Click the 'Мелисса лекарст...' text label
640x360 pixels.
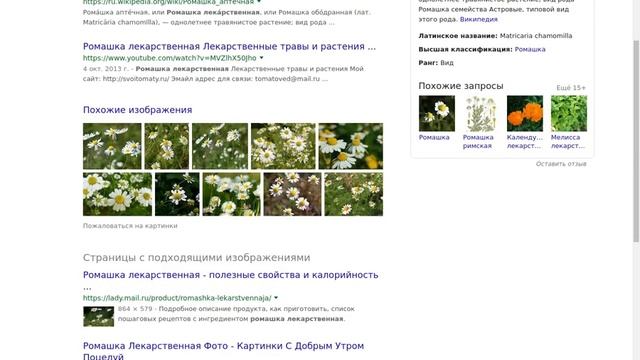[568, 142]
